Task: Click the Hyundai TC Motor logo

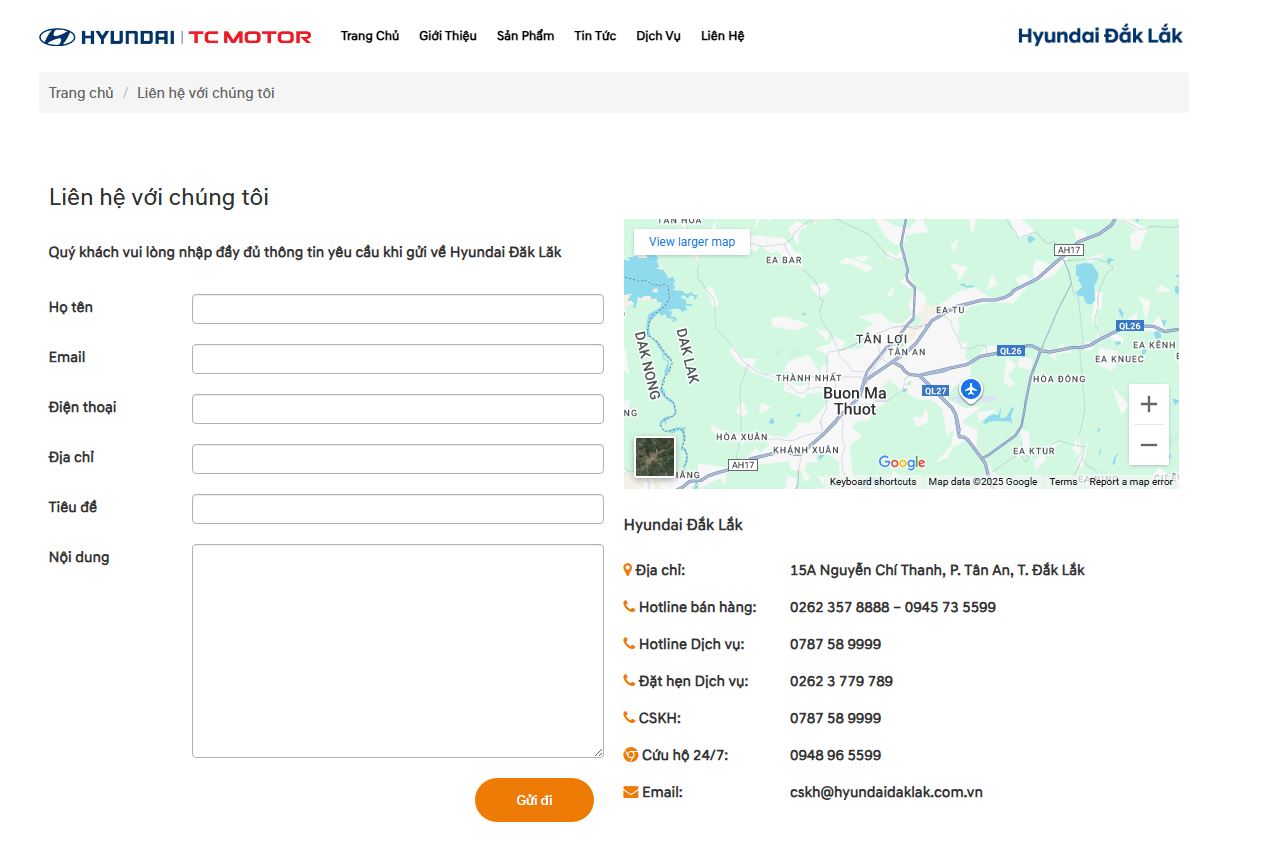Action: coord(175,37)
